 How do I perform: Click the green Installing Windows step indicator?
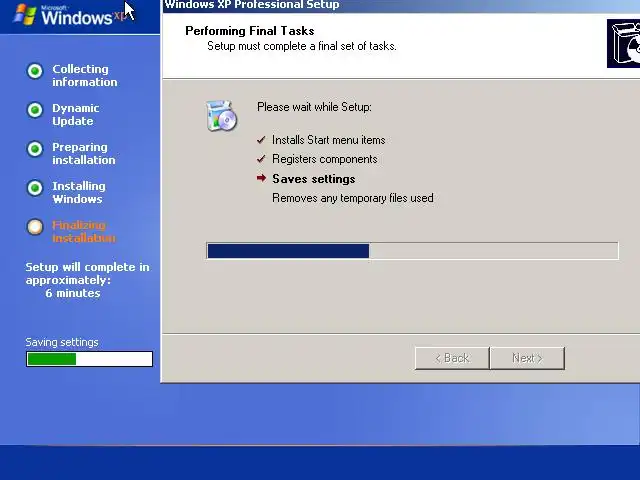click(x=35, y=188)
